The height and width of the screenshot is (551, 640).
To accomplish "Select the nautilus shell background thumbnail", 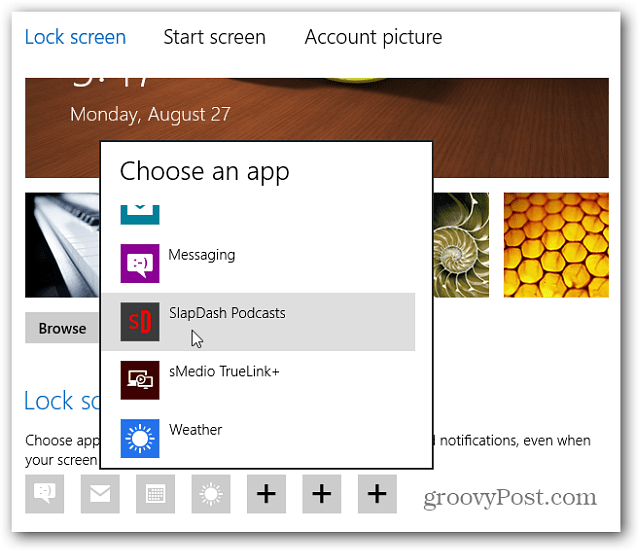I will point(461,245).
